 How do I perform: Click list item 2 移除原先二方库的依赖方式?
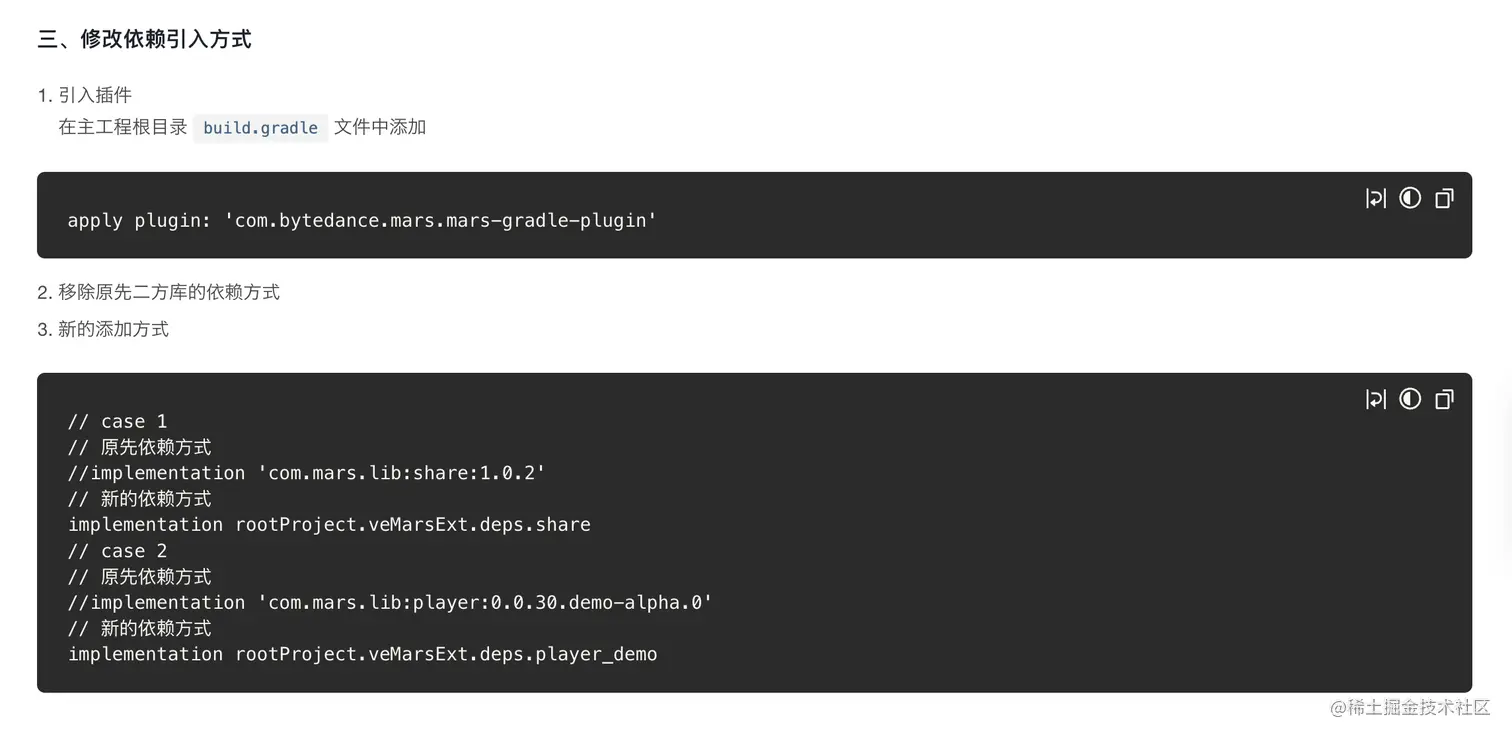pos(168,292)
